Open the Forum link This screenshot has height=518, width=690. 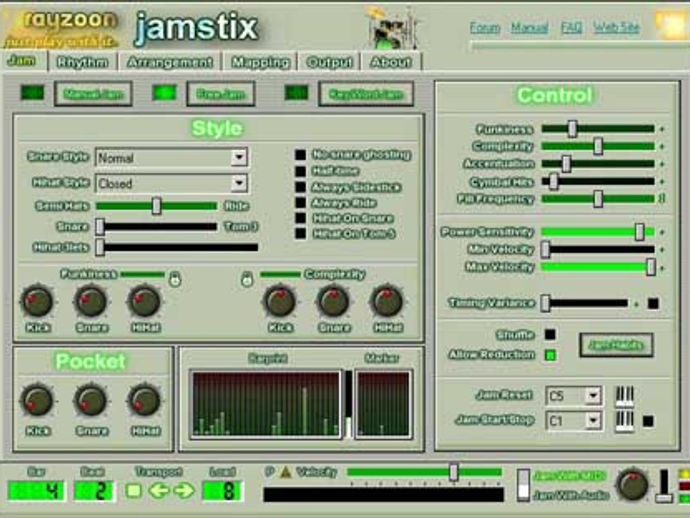click(485, 28)
